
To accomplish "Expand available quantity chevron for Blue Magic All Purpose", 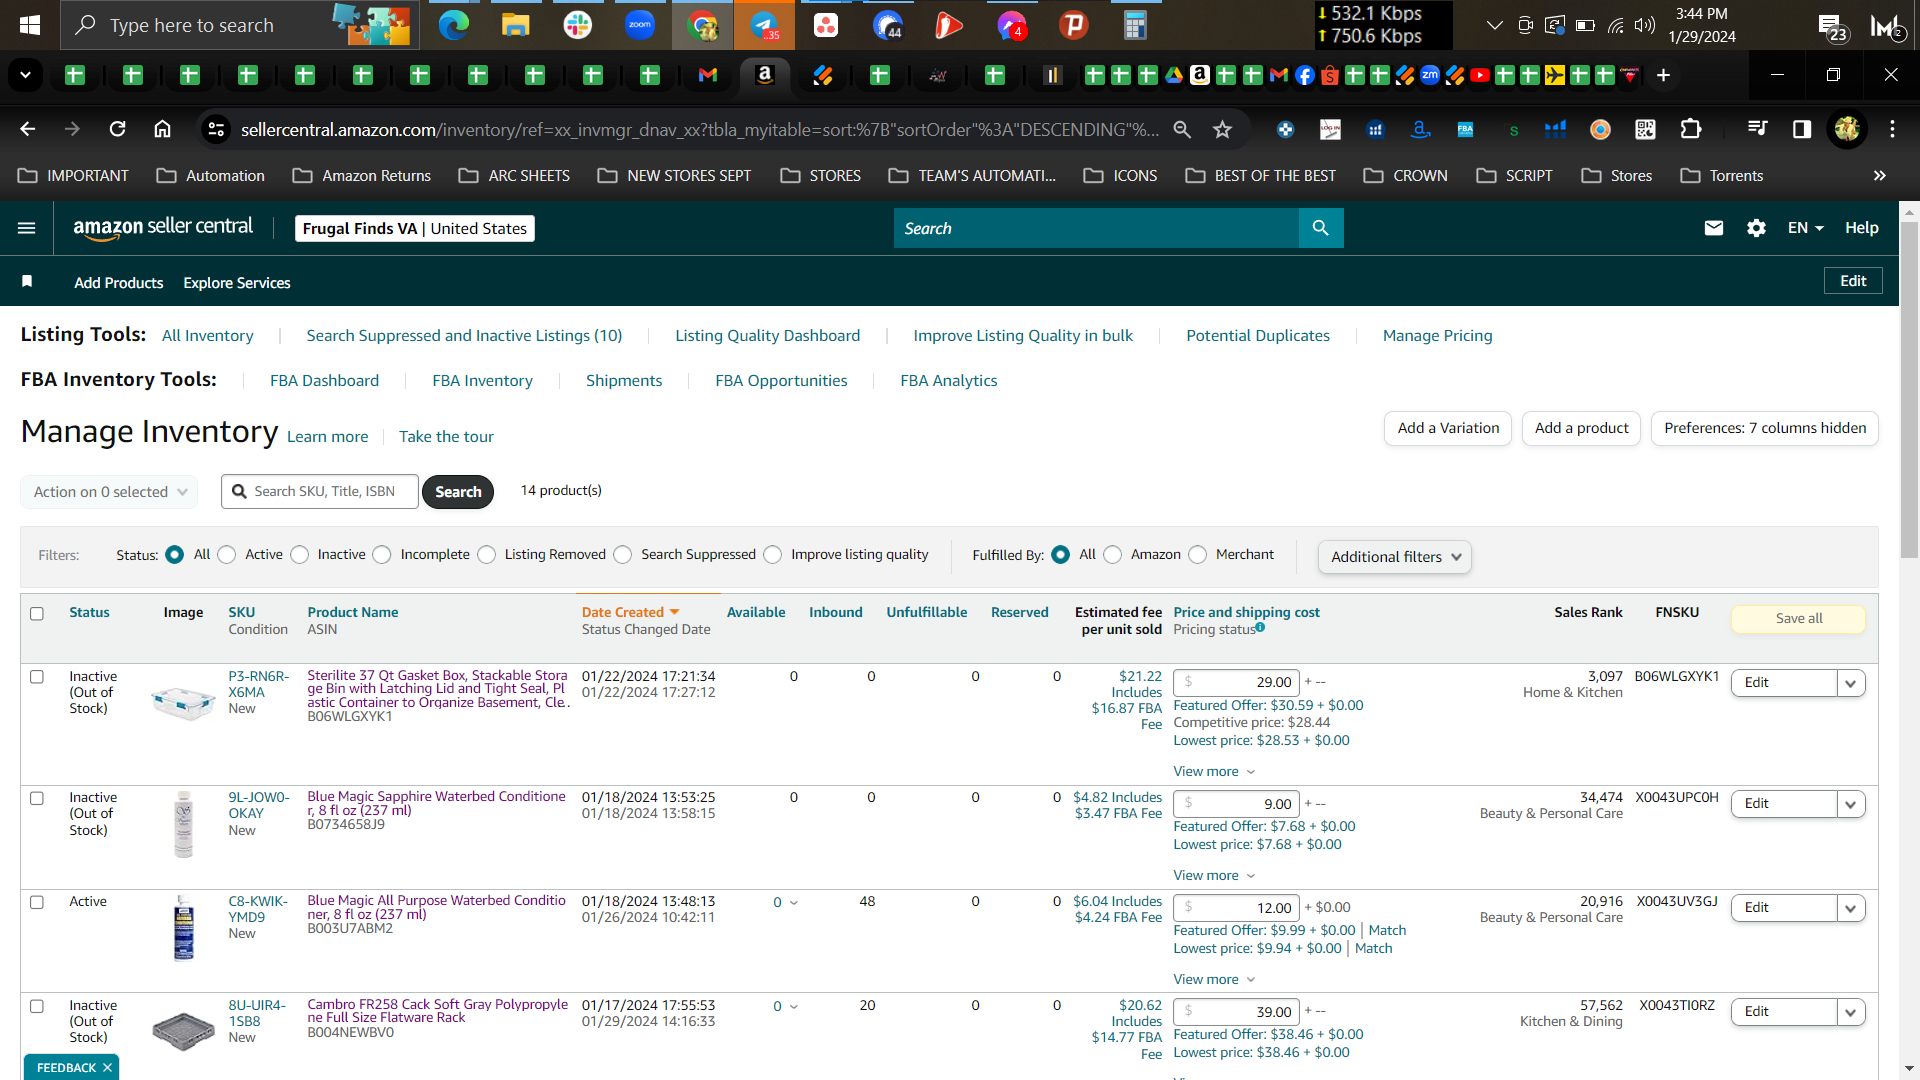I will point(794,902).
